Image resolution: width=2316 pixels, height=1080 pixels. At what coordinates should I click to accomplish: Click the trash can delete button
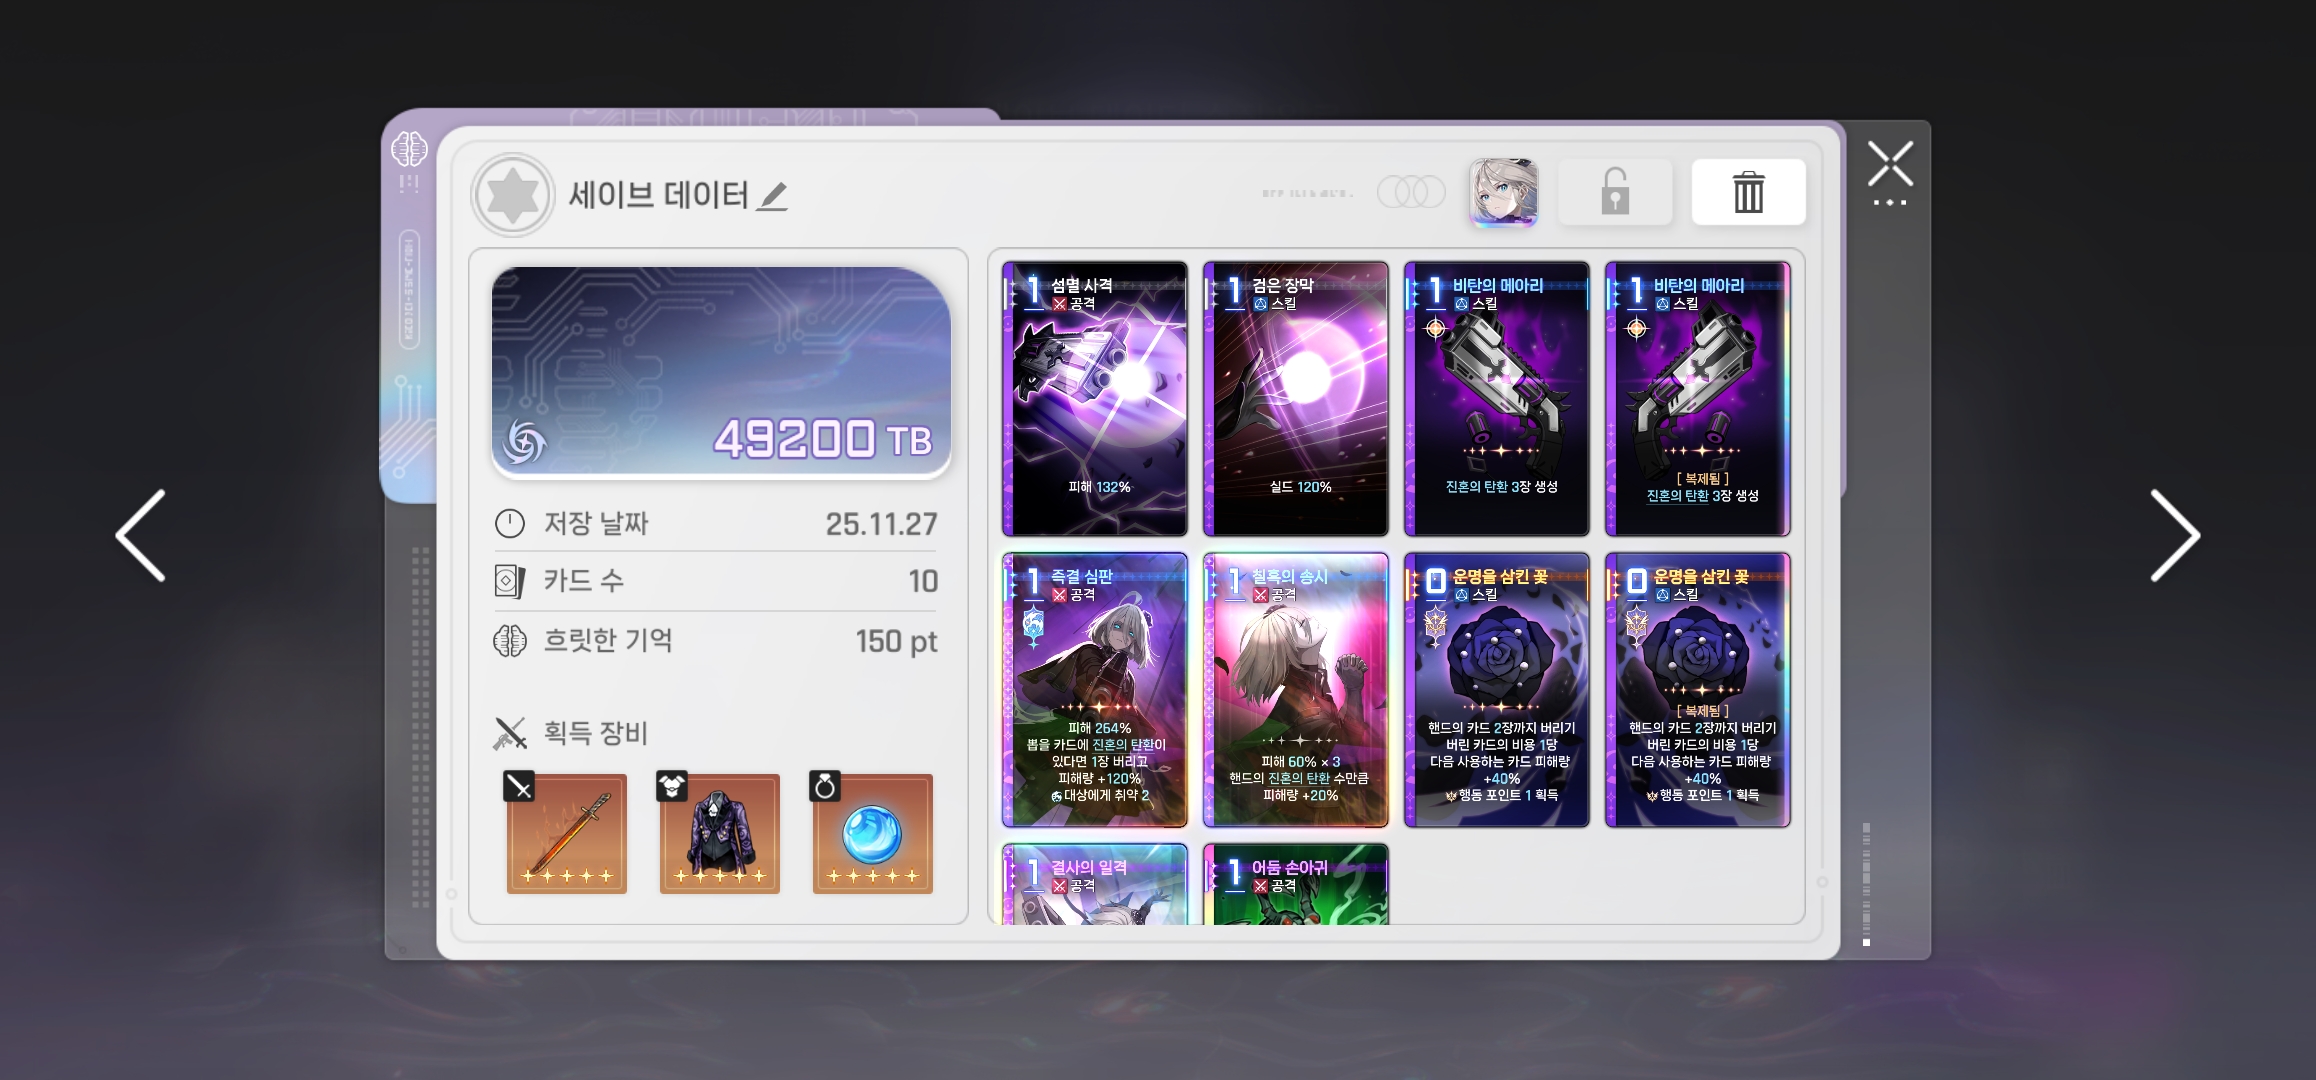tap(1748, 192)
